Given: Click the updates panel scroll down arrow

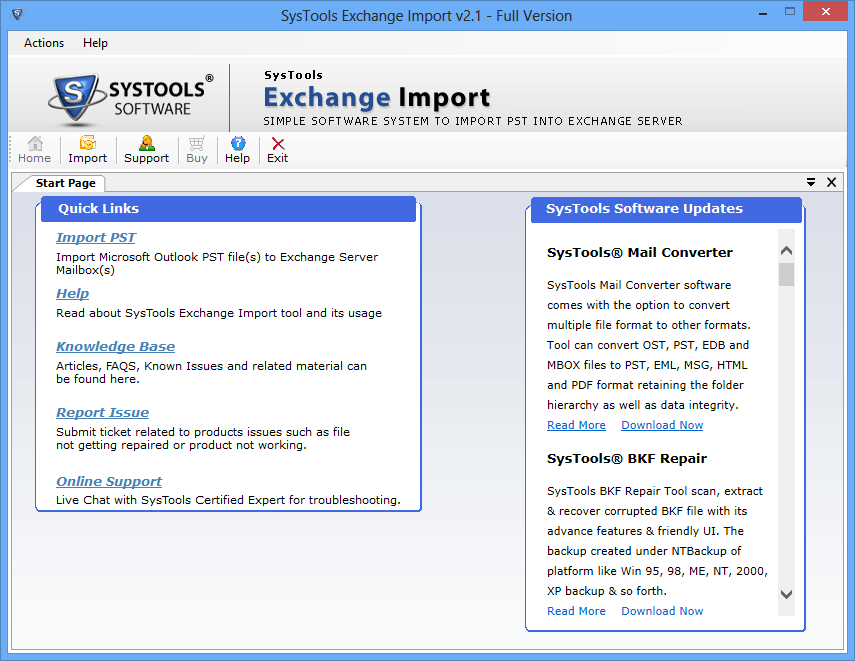Looking at the screenshot, I should [x=786, y=594].
